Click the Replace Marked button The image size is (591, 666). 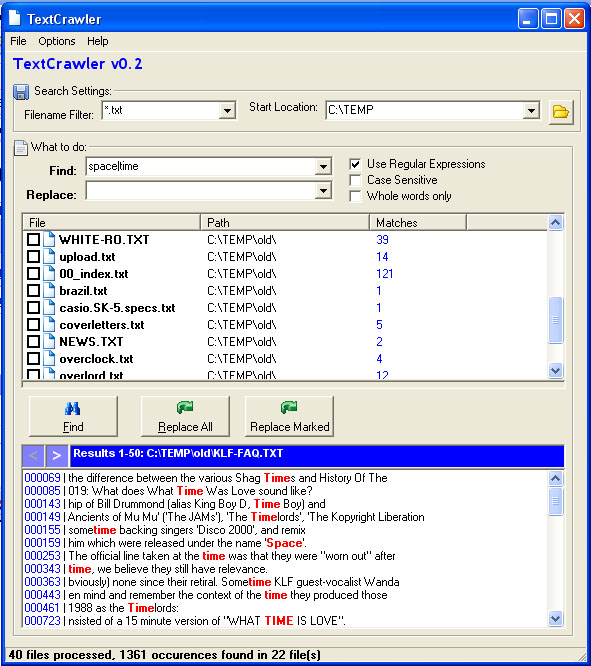(x=289, y=416)
